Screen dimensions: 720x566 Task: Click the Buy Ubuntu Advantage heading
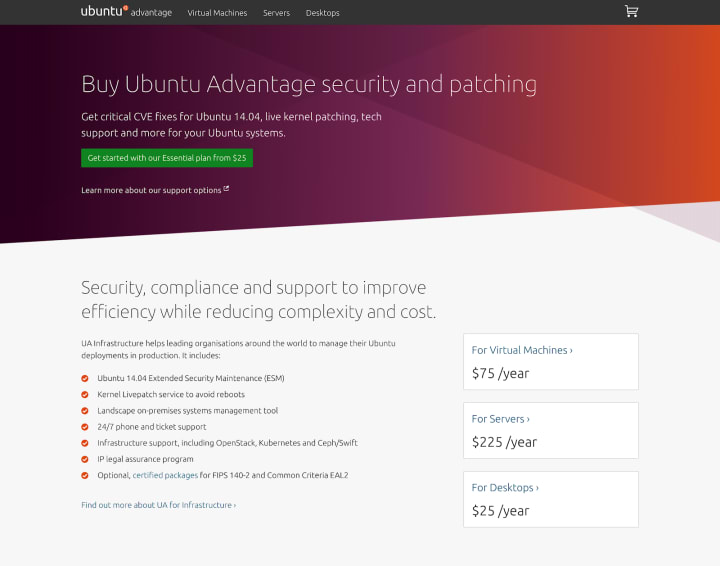click(309, 84)
